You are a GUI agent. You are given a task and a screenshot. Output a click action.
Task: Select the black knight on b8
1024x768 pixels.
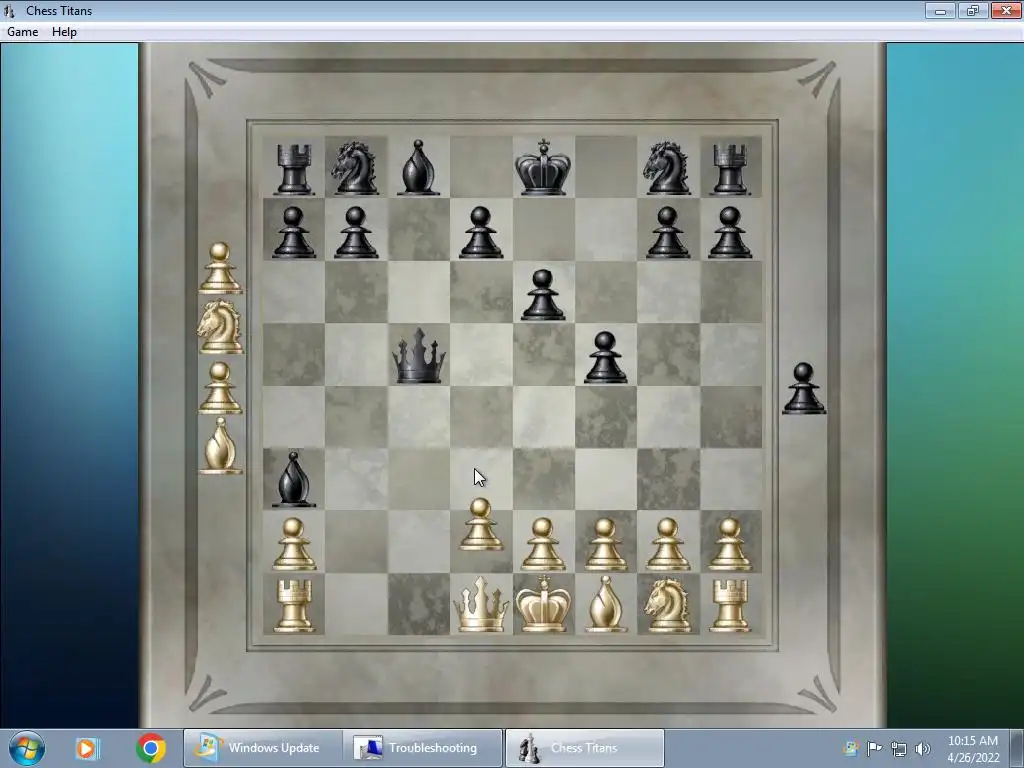click(355, 168)
